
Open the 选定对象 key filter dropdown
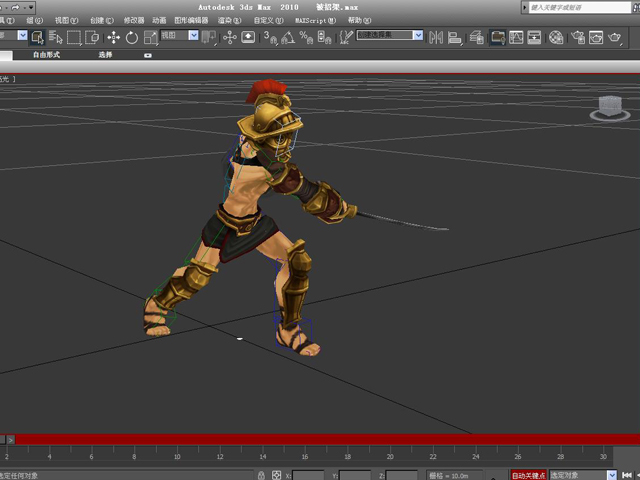click(583, 475)
